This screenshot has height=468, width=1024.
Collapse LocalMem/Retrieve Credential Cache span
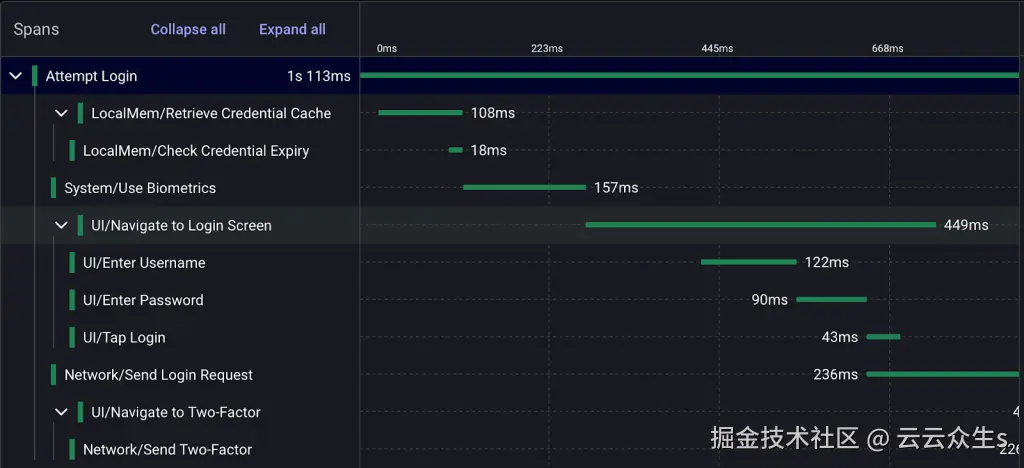pos(61,113)
